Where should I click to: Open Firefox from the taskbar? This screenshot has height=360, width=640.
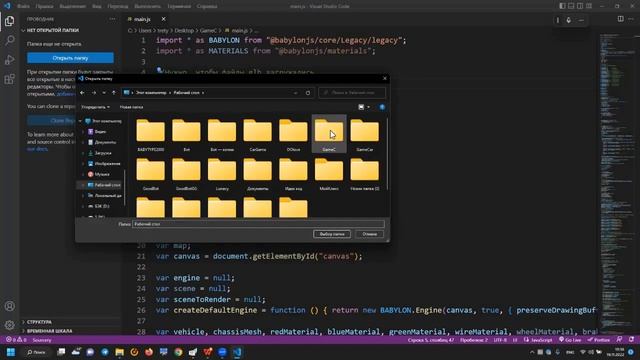click(x=149, y=352)
